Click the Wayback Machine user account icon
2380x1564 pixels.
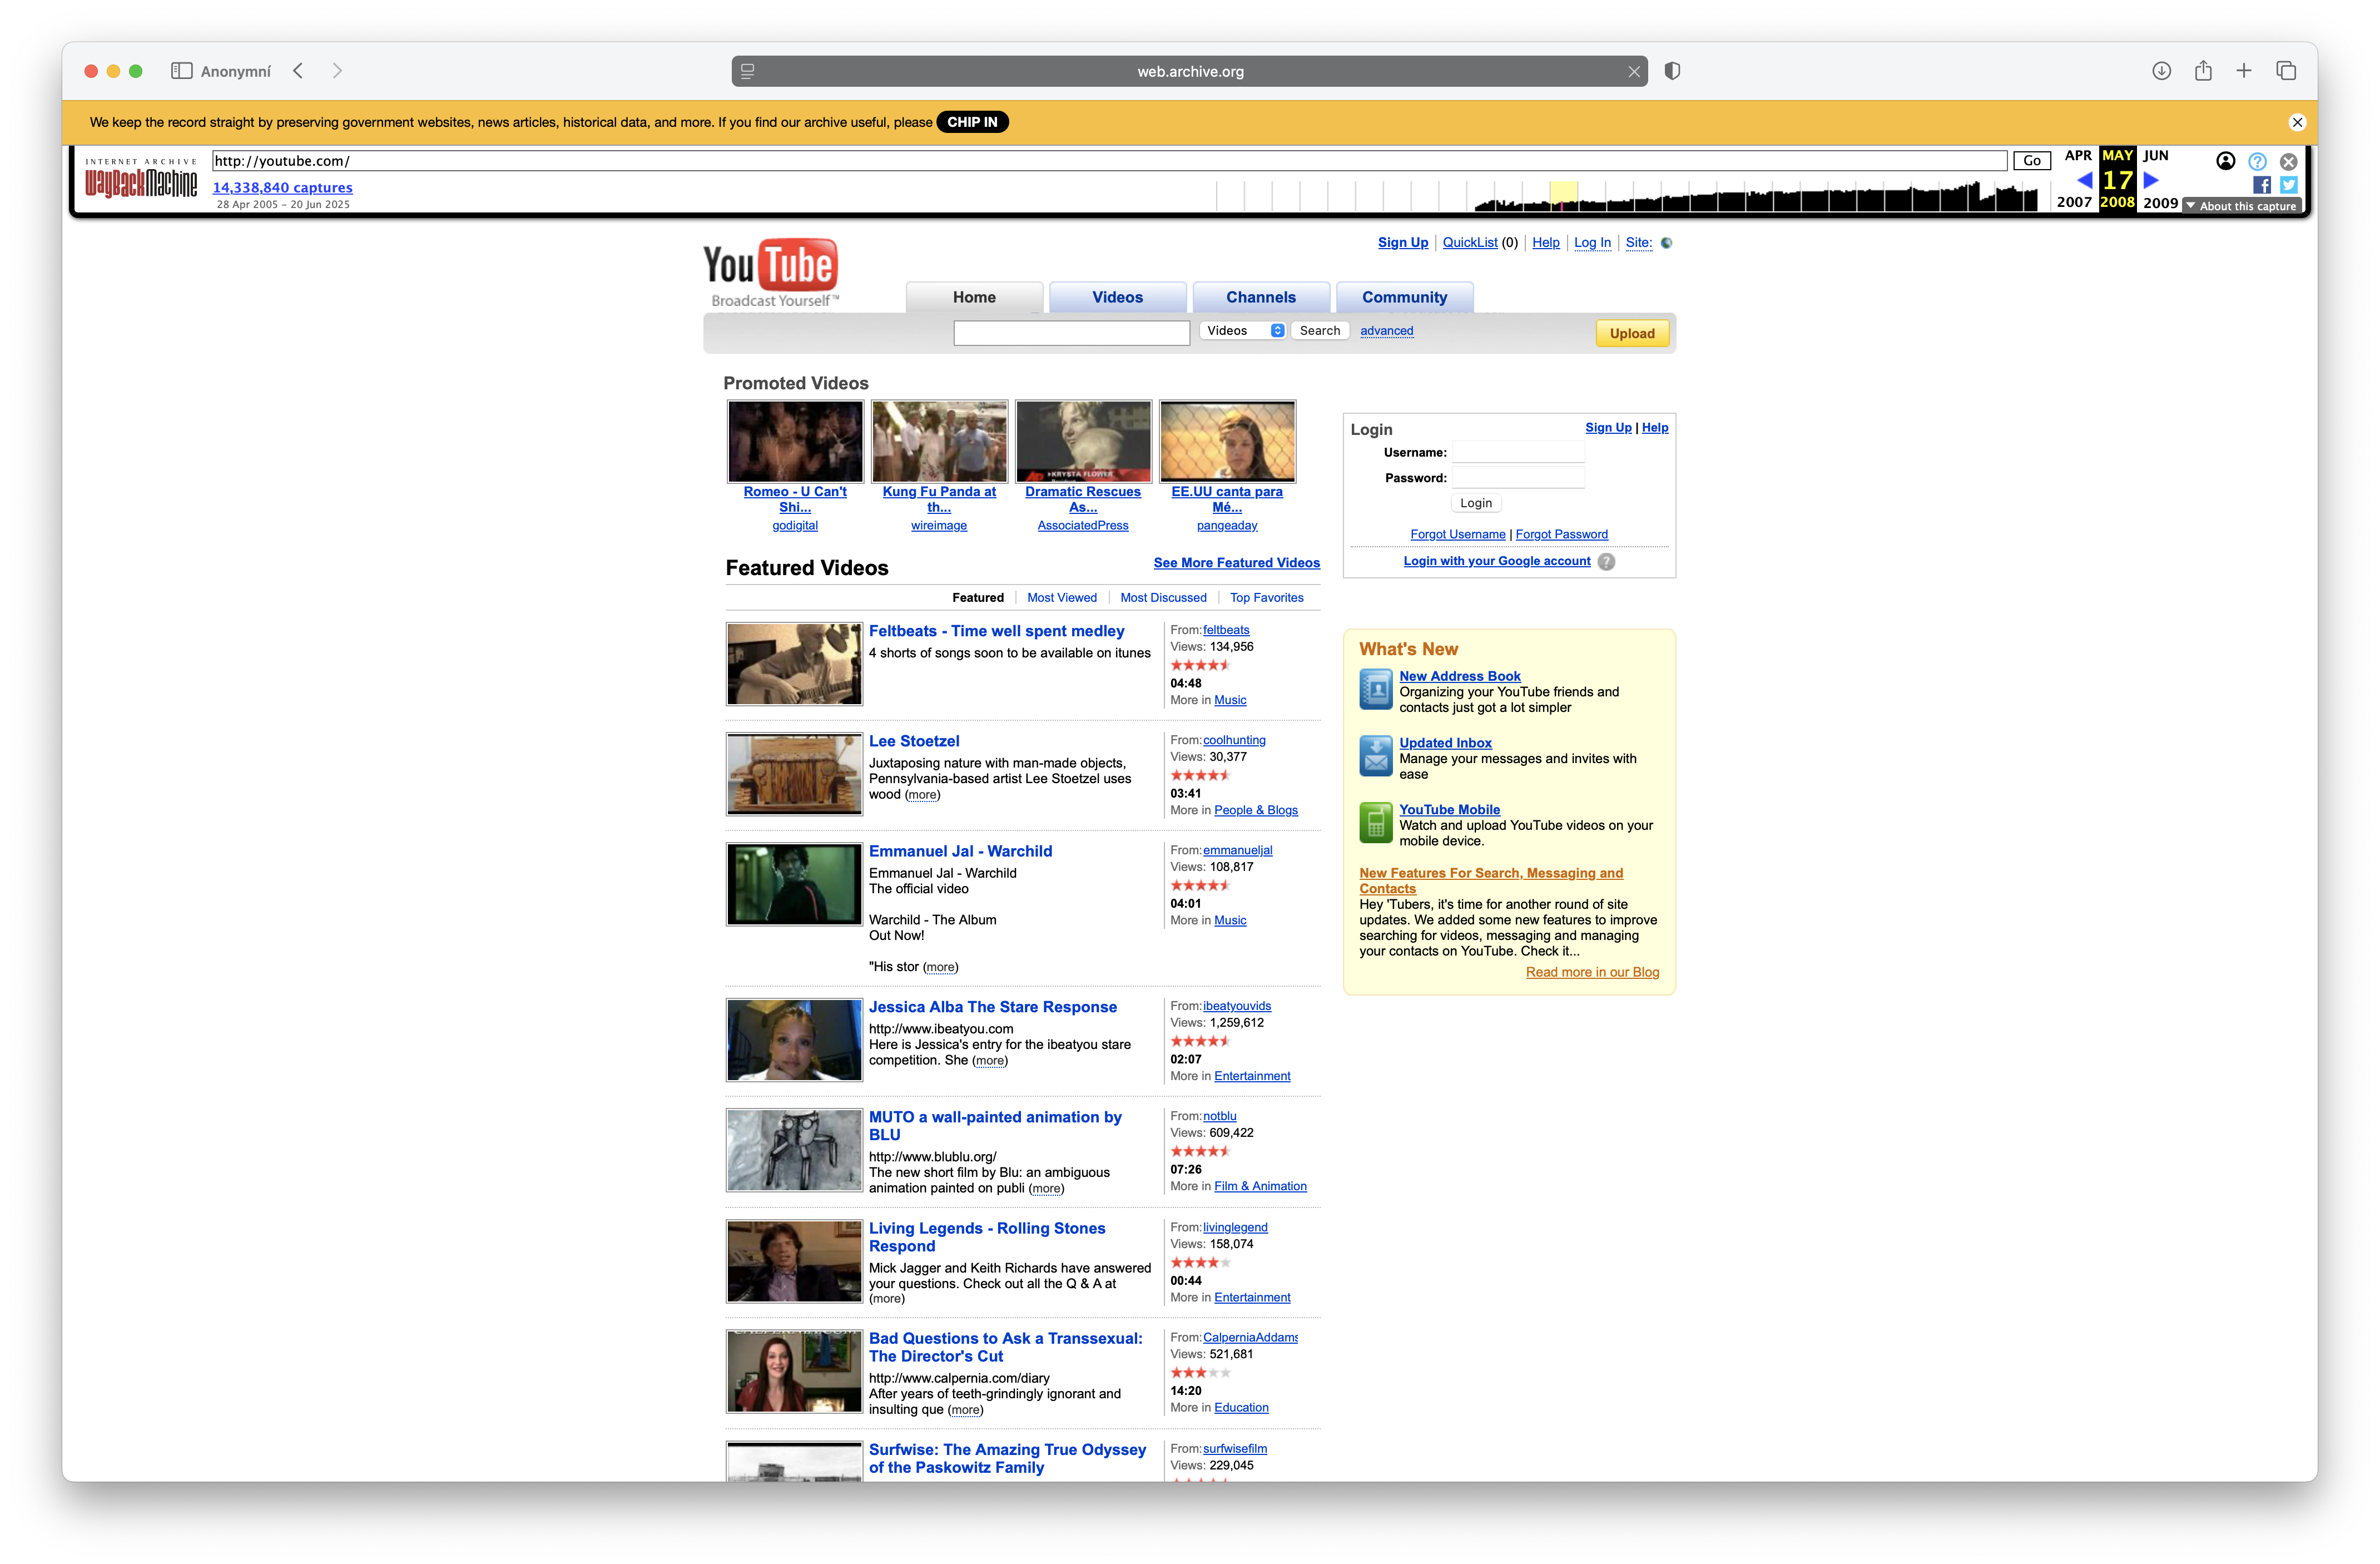(x=2225, y=161)
